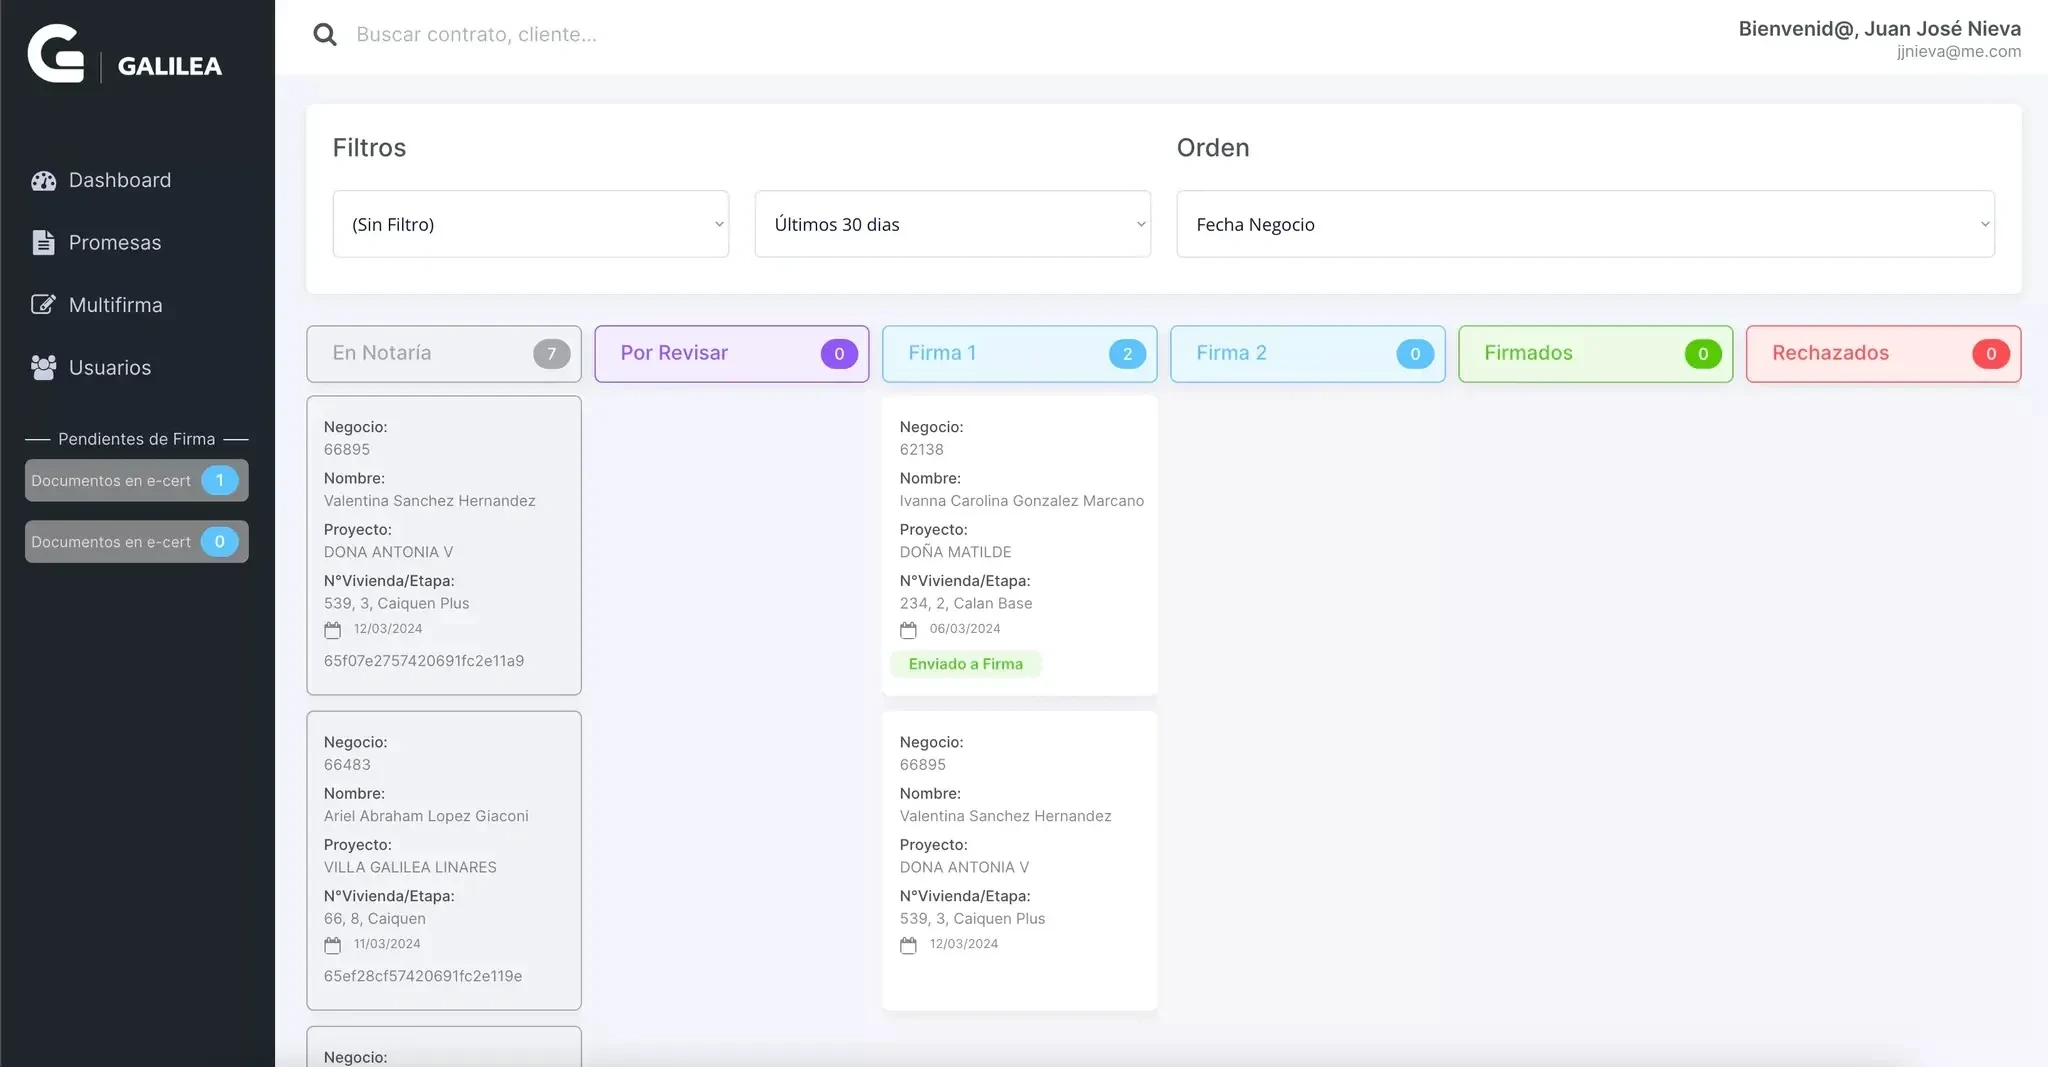Click the user email jjnieva@me.com

(1958, 52)
